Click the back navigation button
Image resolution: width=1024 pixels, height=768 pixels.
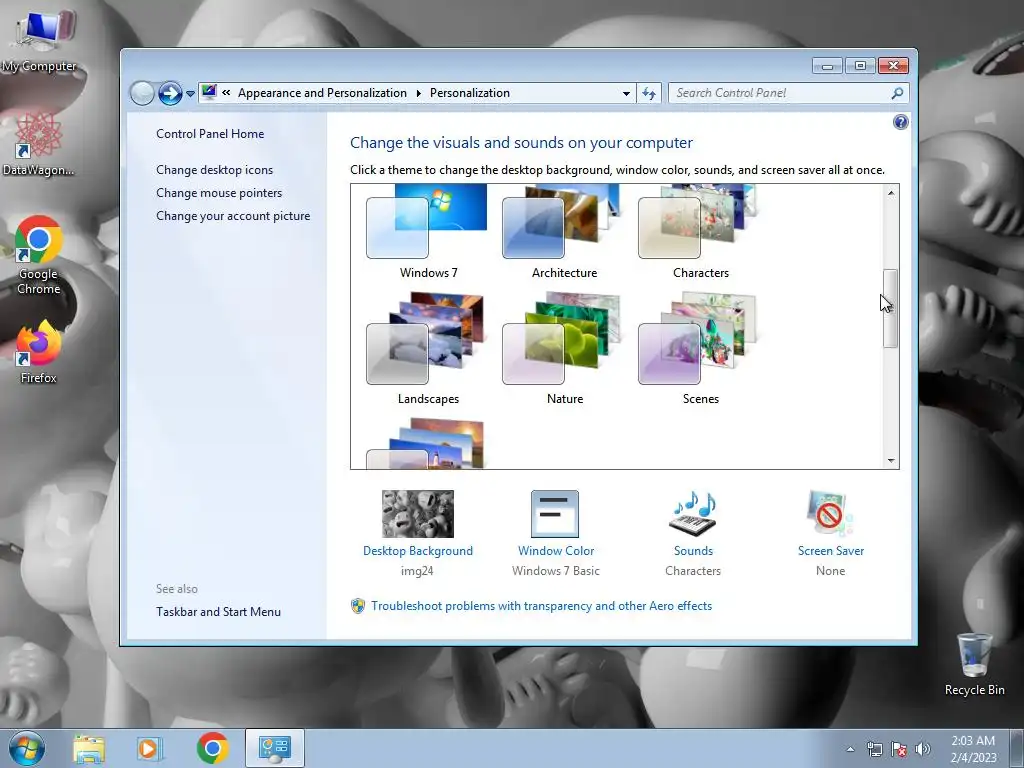pos(142,93)
